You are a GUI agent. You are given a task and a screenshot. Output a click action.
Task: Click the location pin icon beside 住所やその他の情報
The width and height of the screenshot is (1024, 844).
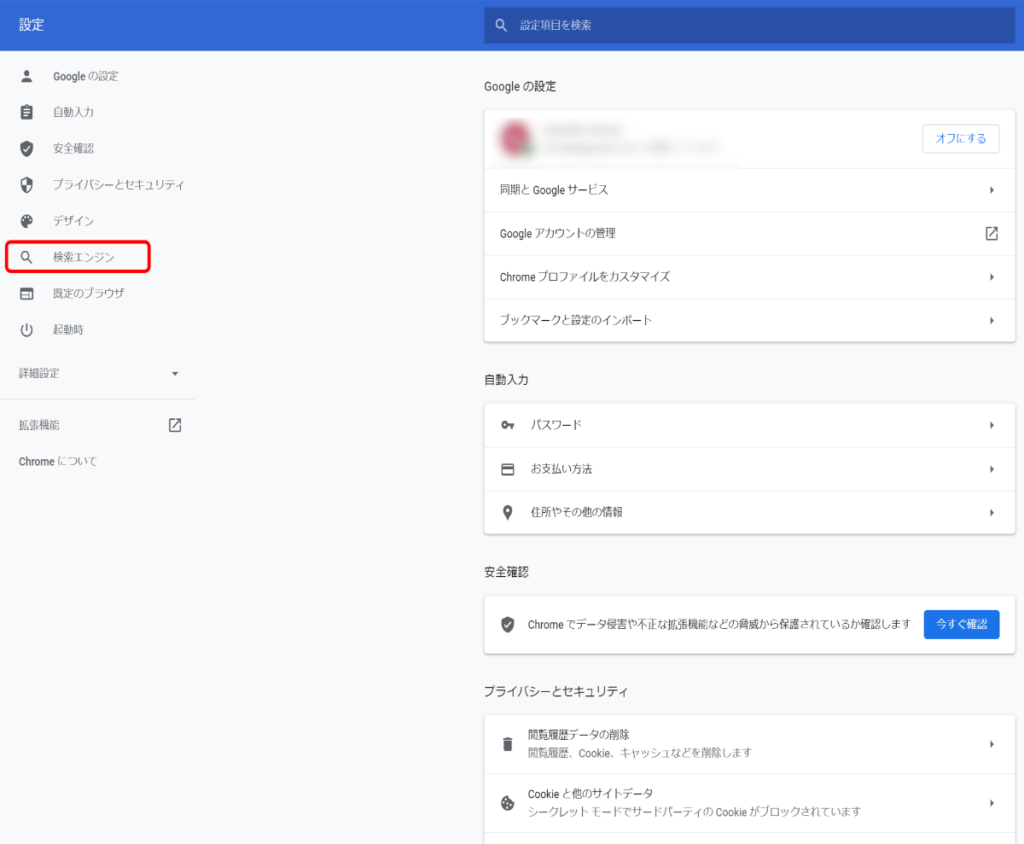pos(507,513)
